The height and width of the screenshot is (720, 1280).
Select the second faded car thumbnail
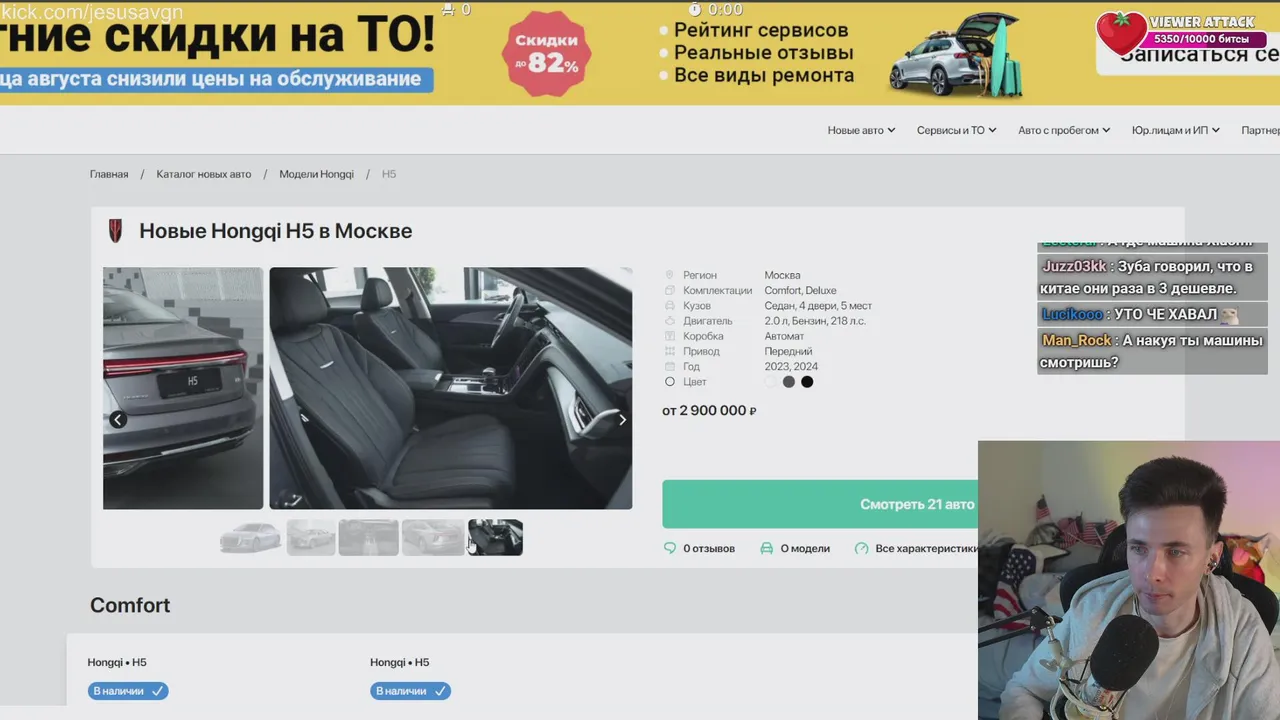point(311,537)
